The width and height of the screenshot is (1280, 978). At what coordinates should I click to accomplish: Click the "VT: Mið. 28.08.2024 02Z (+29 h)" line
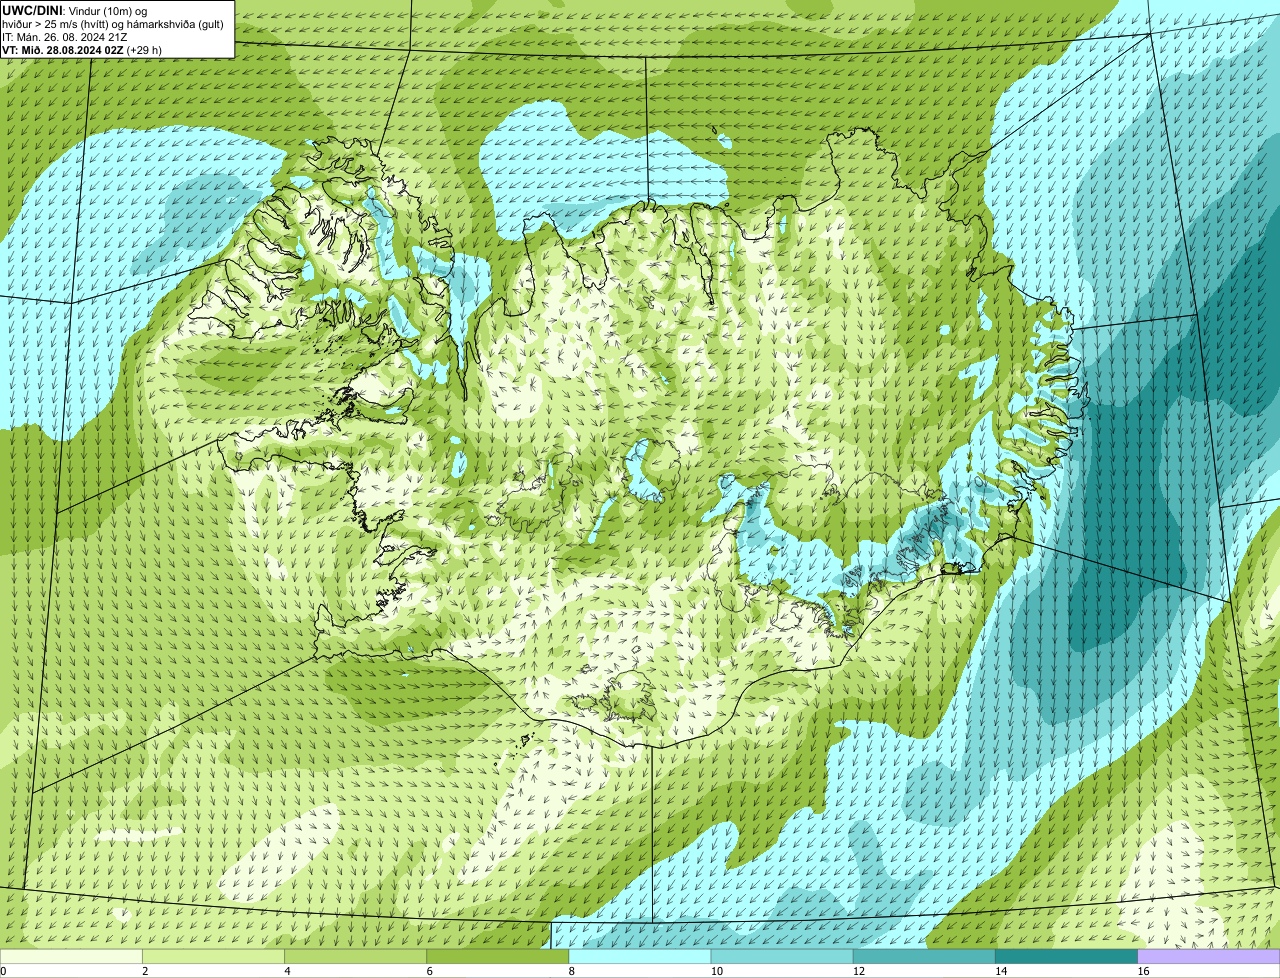click(82, 50)
